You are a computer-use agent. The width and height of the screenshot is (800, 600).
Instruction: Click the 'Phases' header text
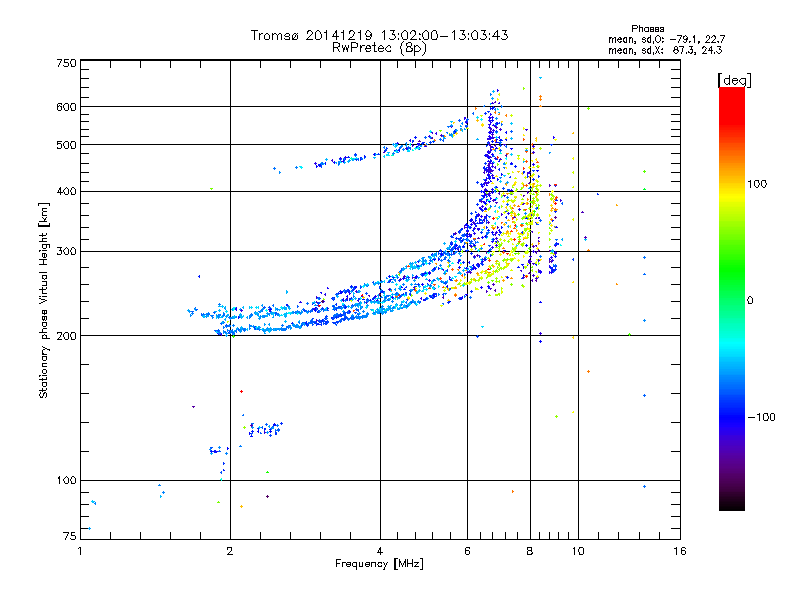pyautogui.click(x=647, y=29)
